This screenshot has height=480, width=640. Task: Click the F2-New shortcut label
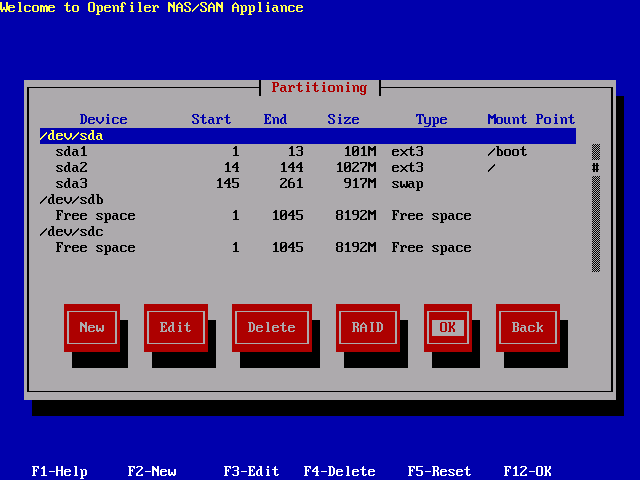[x=152, y=471]
